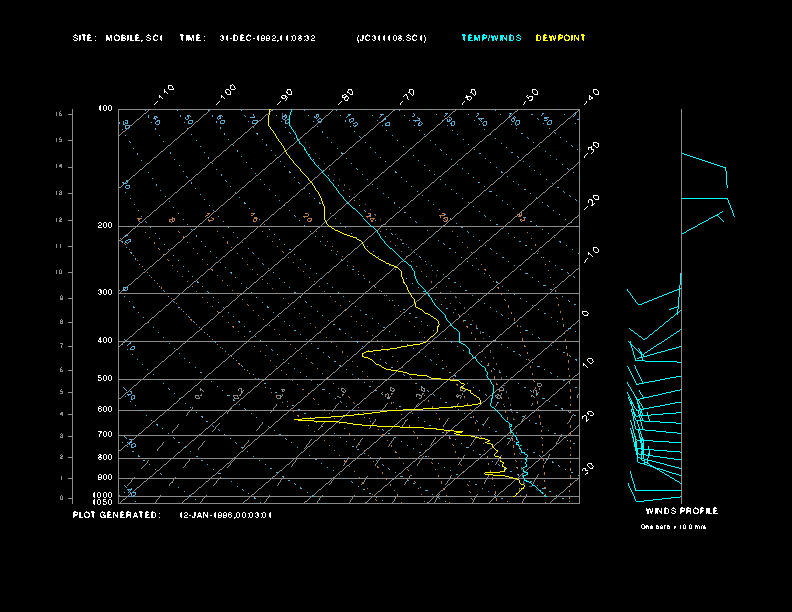792x612 pixels.
Task: Click pressure level label "900"
Action: pos(105,478)
